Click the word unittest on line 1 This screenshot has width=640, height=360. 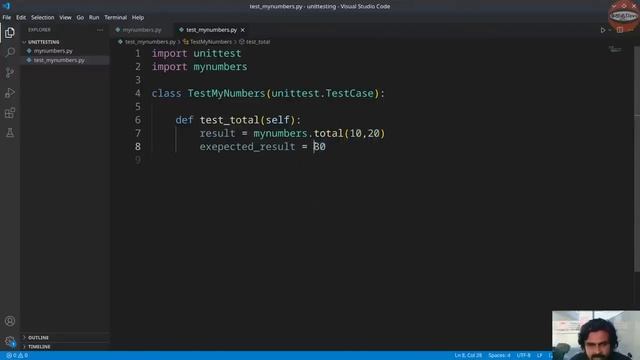click(x=217, y=53)
